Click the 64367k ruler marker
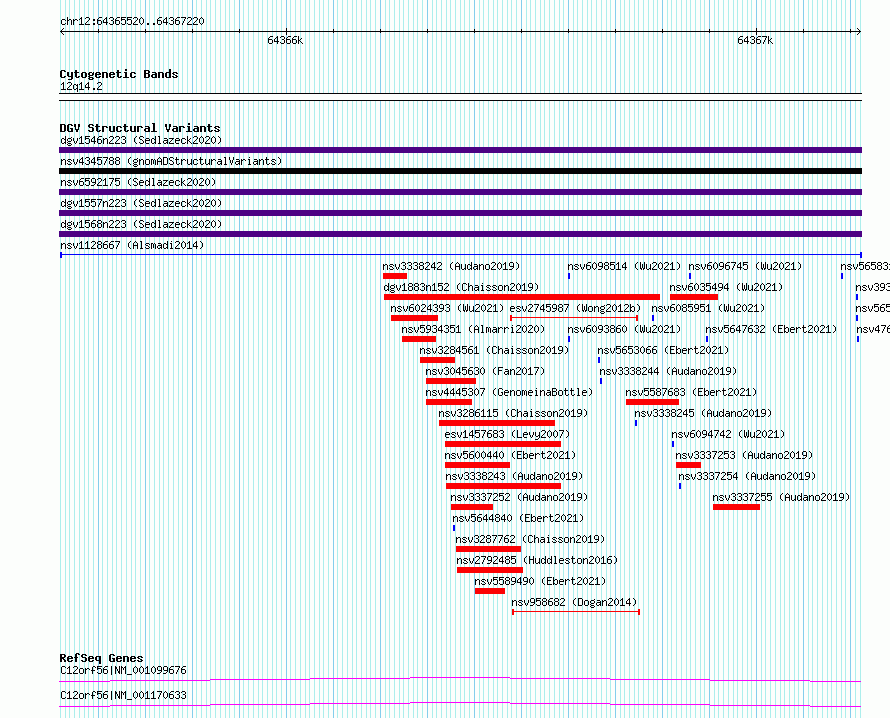 (x=755, y=40)
